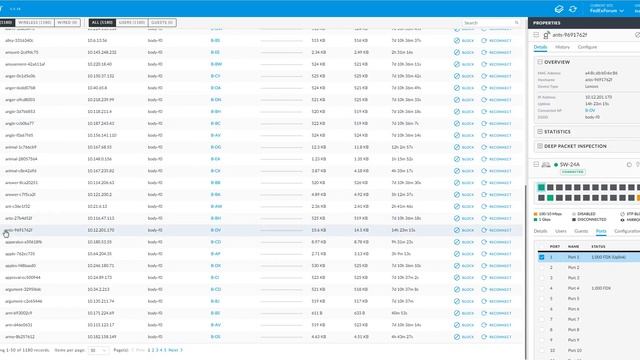The image size is (640, 360).
Task: Check the Port 8 checkbox
Action: (542, 330)
